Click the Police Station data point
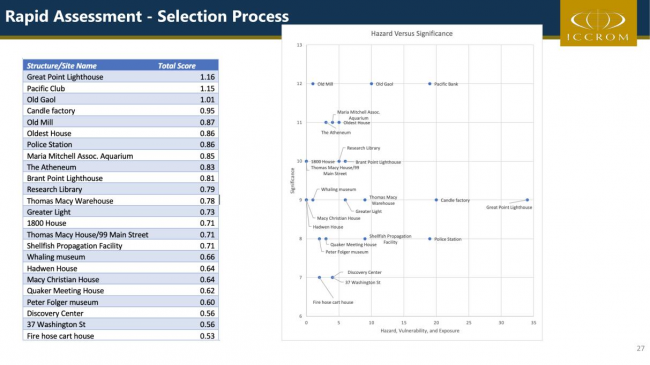The height and width of the screenshot is (365, 650). (x=429, y=239)
